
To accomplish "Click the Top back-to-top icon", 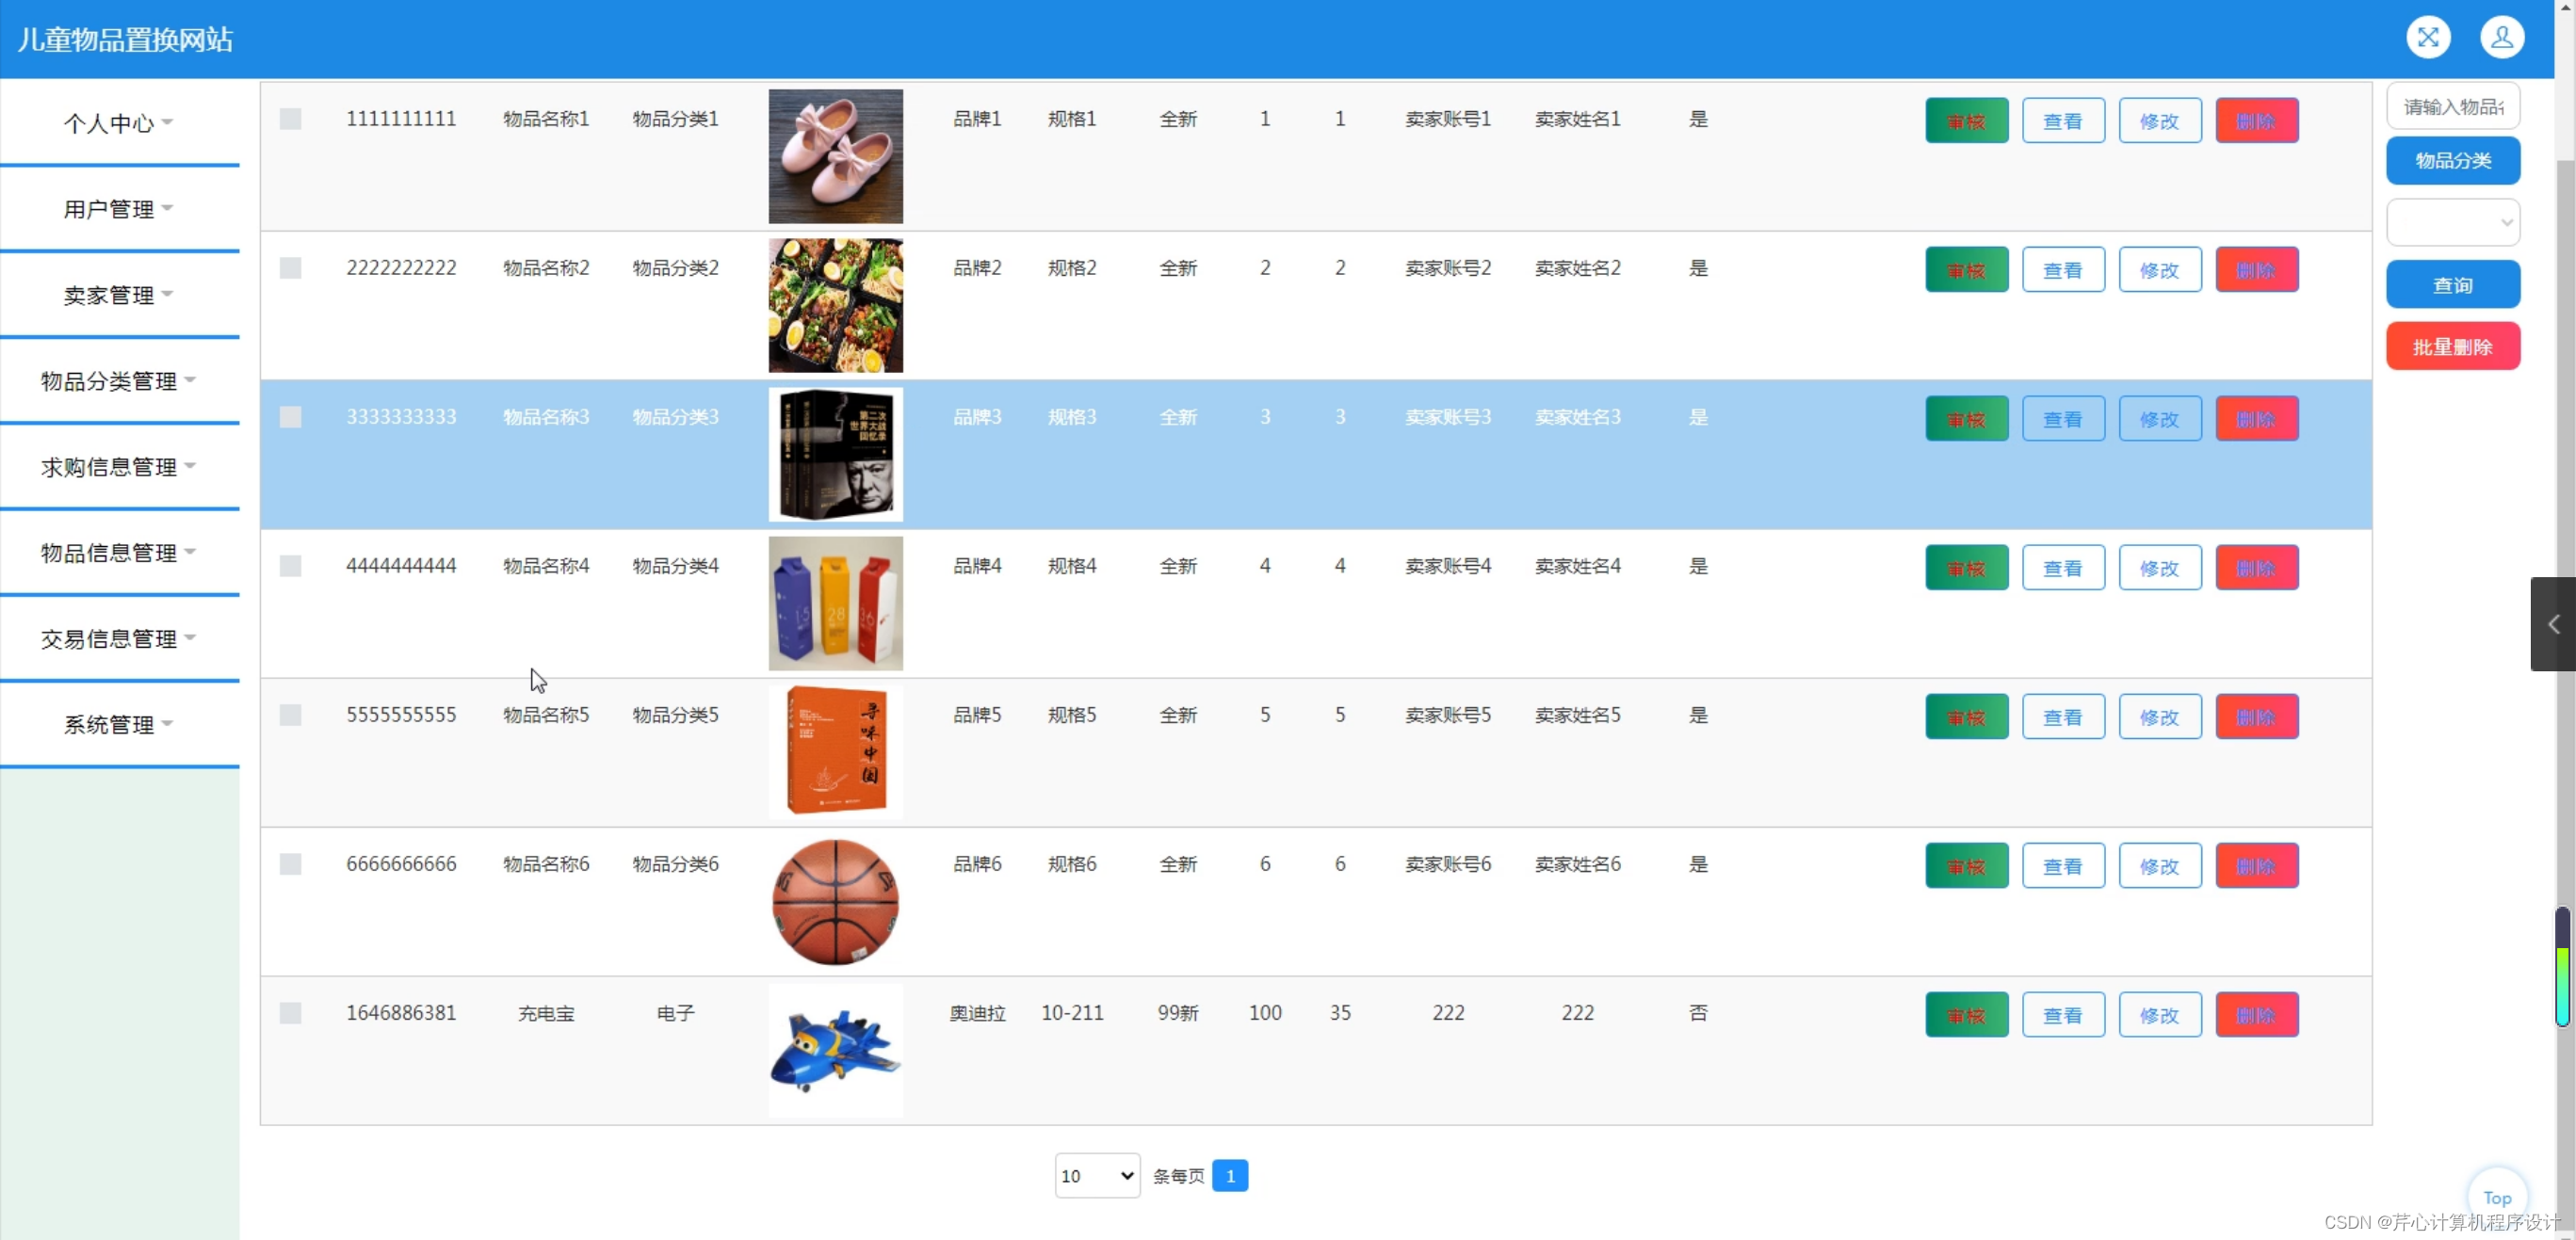I will (x=2496, y=1196).
